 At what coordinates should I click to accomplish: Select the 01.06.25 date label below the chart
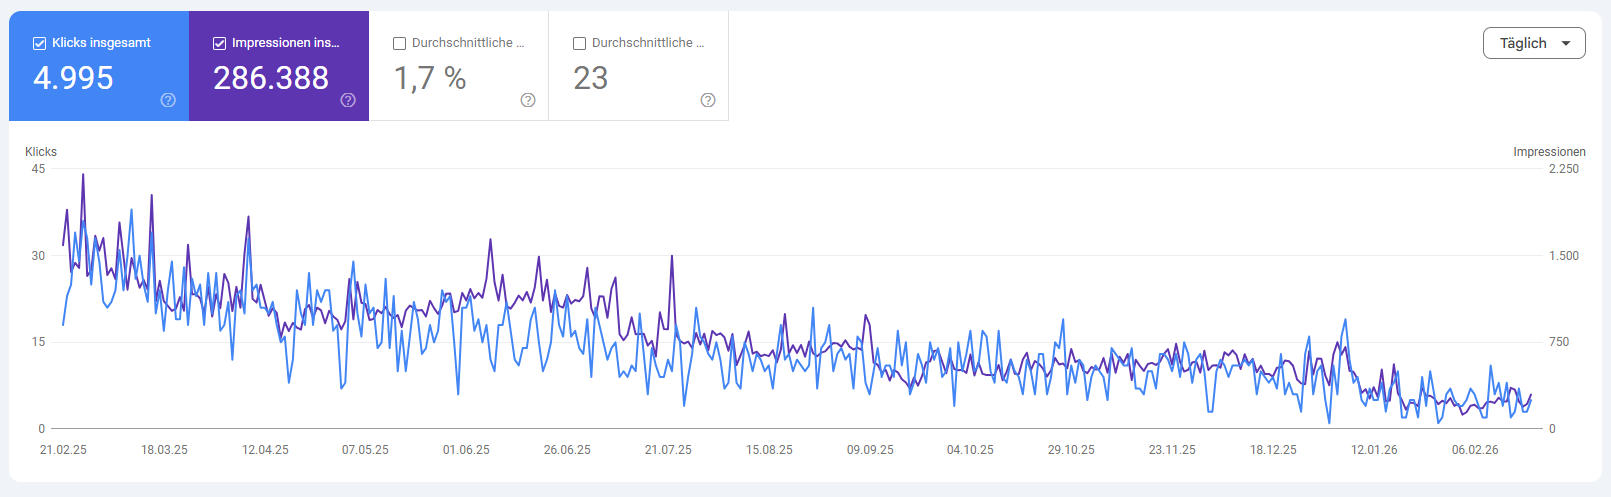point(466,450)
